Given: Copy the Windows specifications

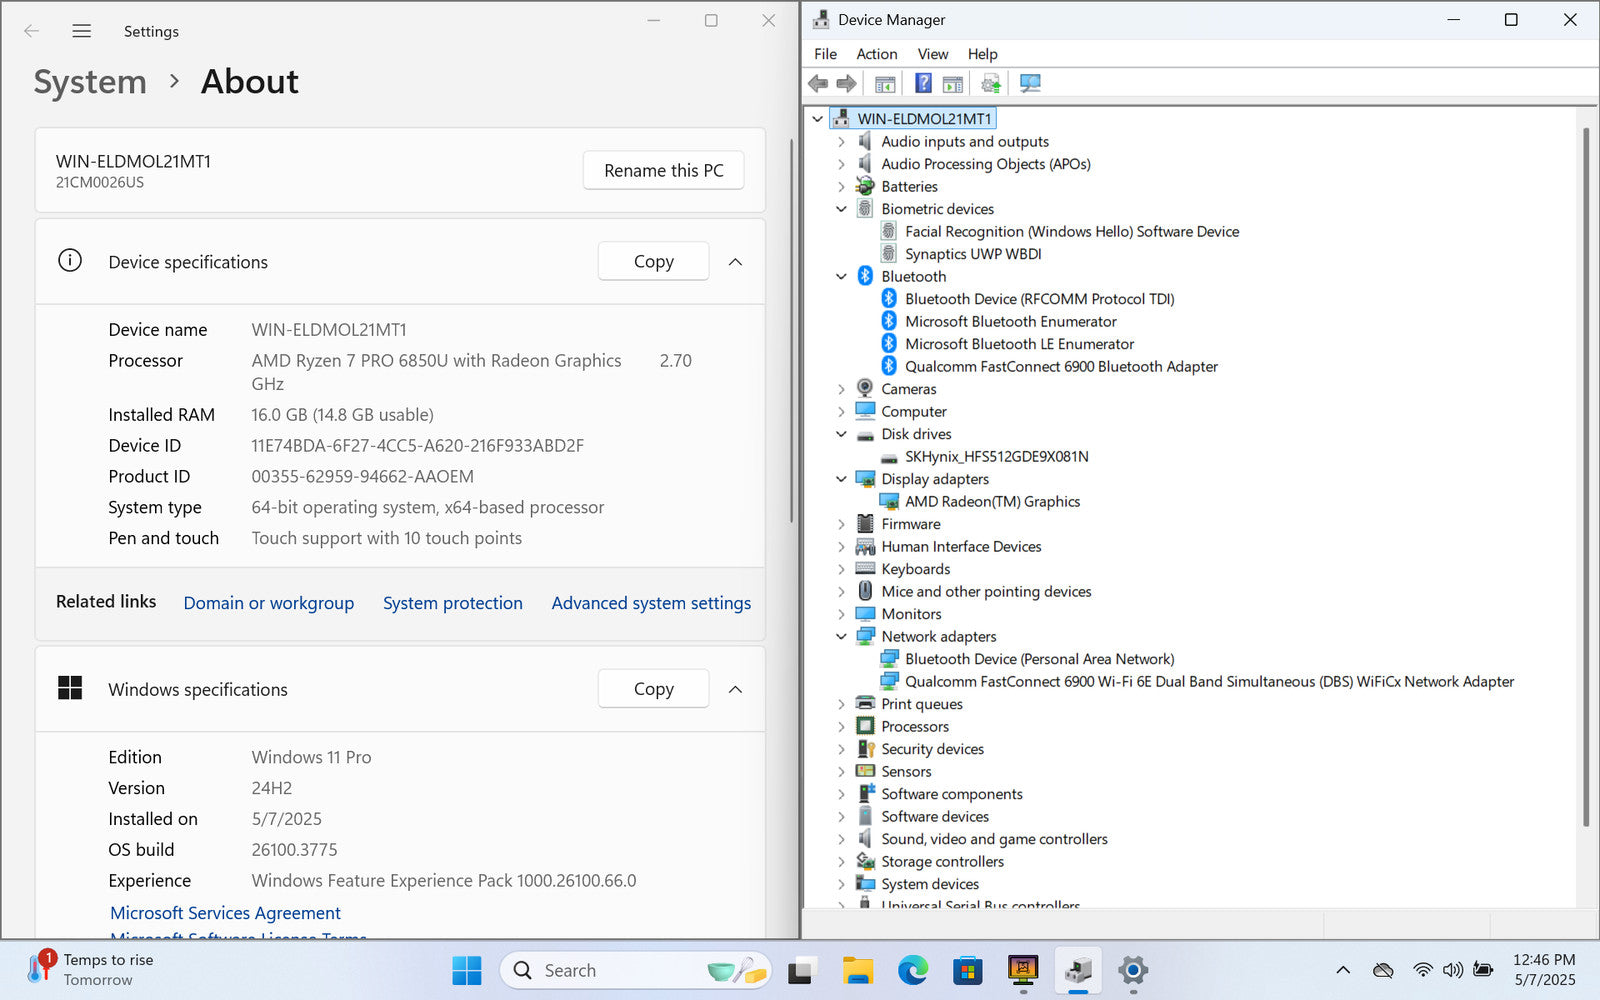Looking at the screenshot, I should click(x=654, y=688).
